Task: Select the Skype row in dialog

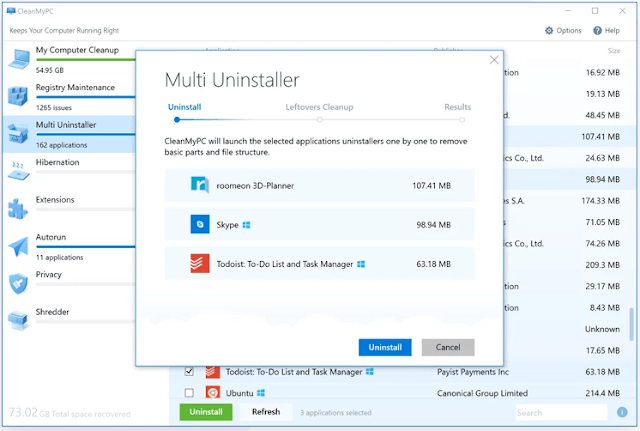Action: point(320,224)
